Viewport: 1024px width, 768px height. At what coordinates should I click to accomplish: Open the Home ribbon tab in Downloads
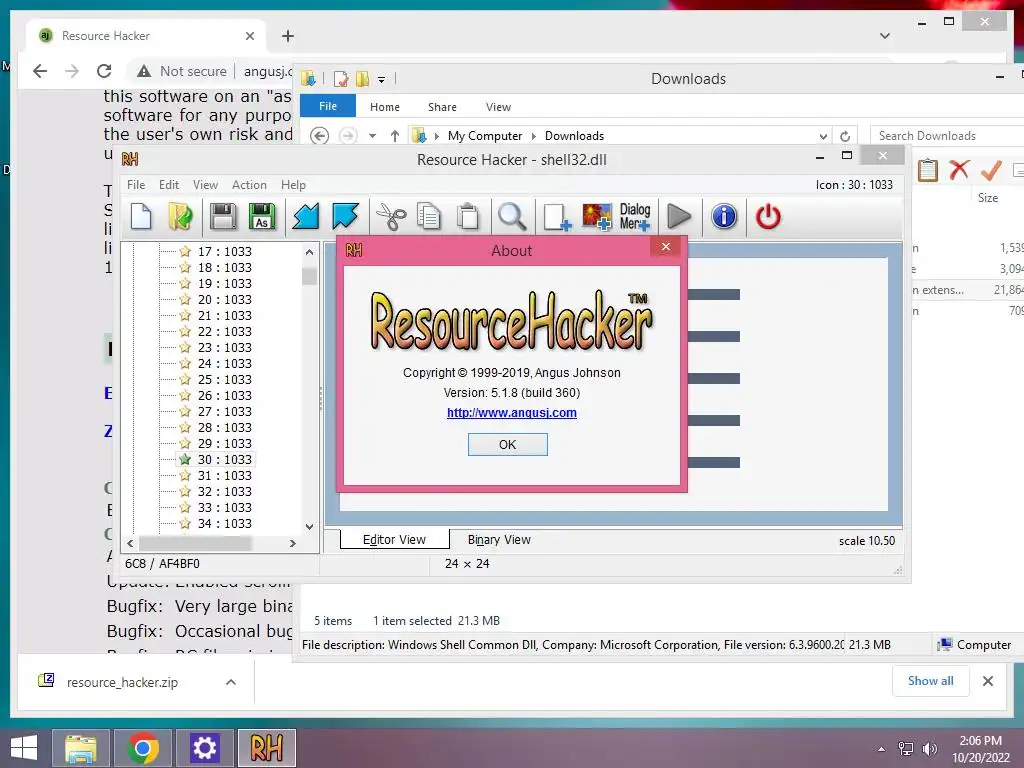385,107
